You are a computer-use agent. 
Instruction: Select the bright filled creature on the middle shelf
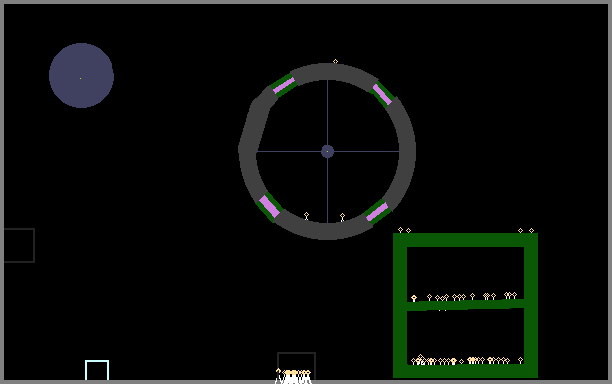coord(414,299)
